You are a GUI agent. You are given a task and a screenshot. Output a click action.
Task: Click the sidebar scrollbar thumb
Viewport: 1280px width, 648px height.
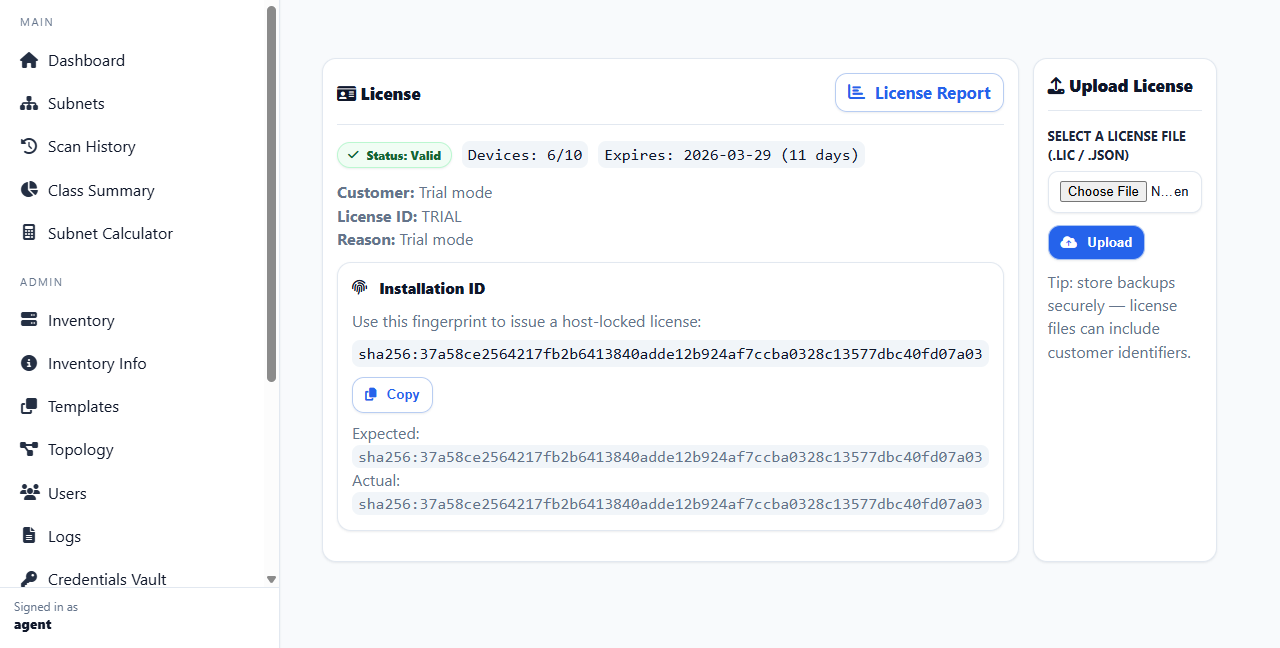pyautogui.click(x=271, y=193)
